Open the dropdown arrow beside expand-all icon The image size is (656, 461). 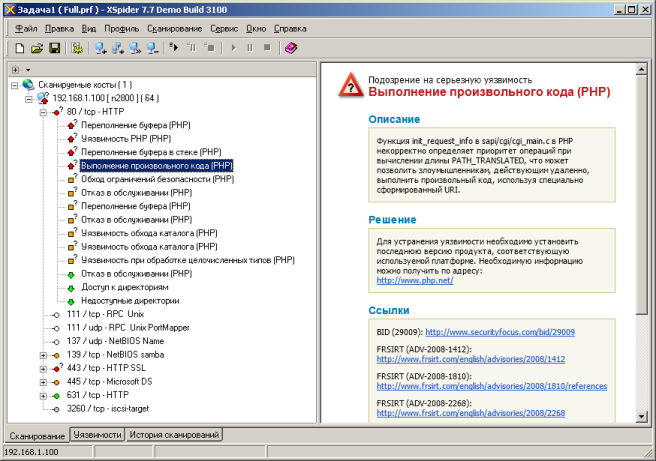click(x=28, y=70)
